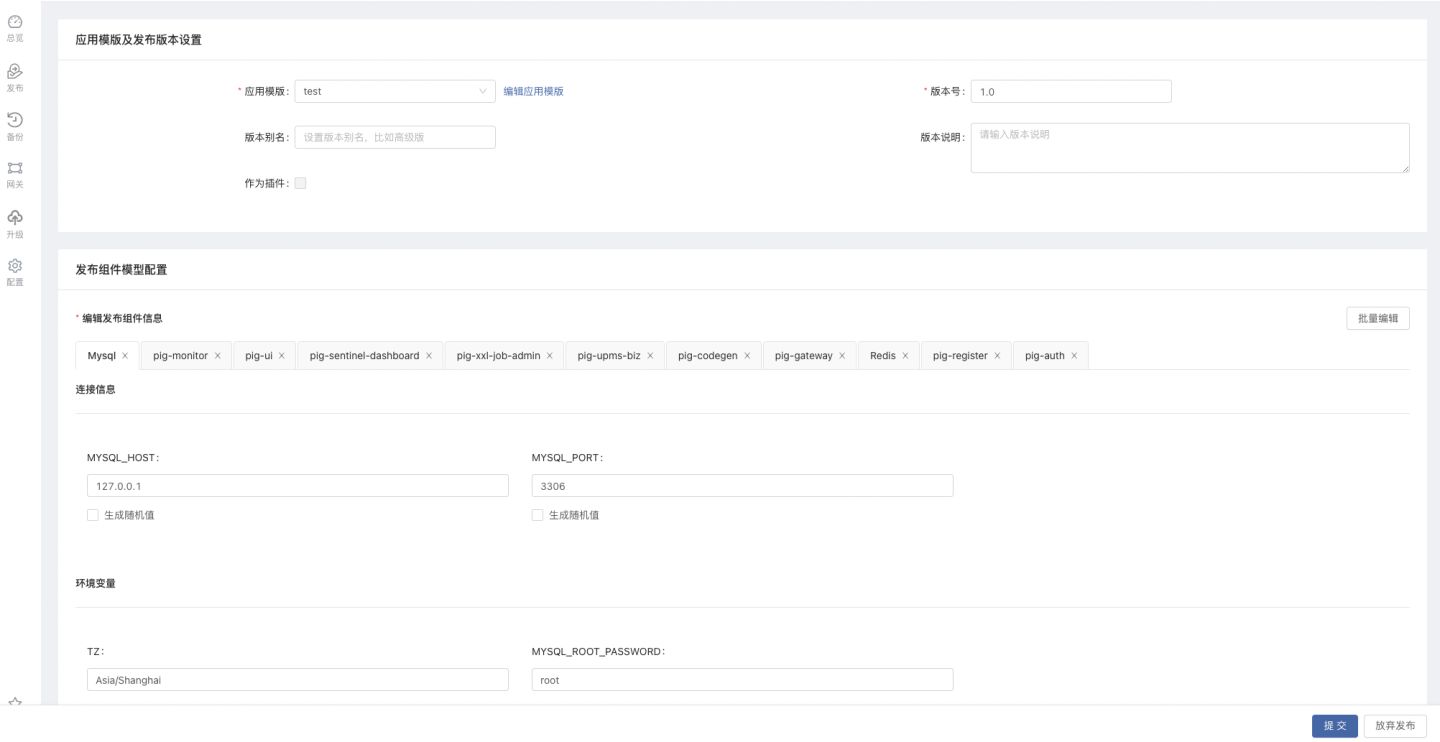Viewport: 1440px width, 742px height.
Task: Close the pig-auth tab with its x
Action: click(x=1074, y=356)
